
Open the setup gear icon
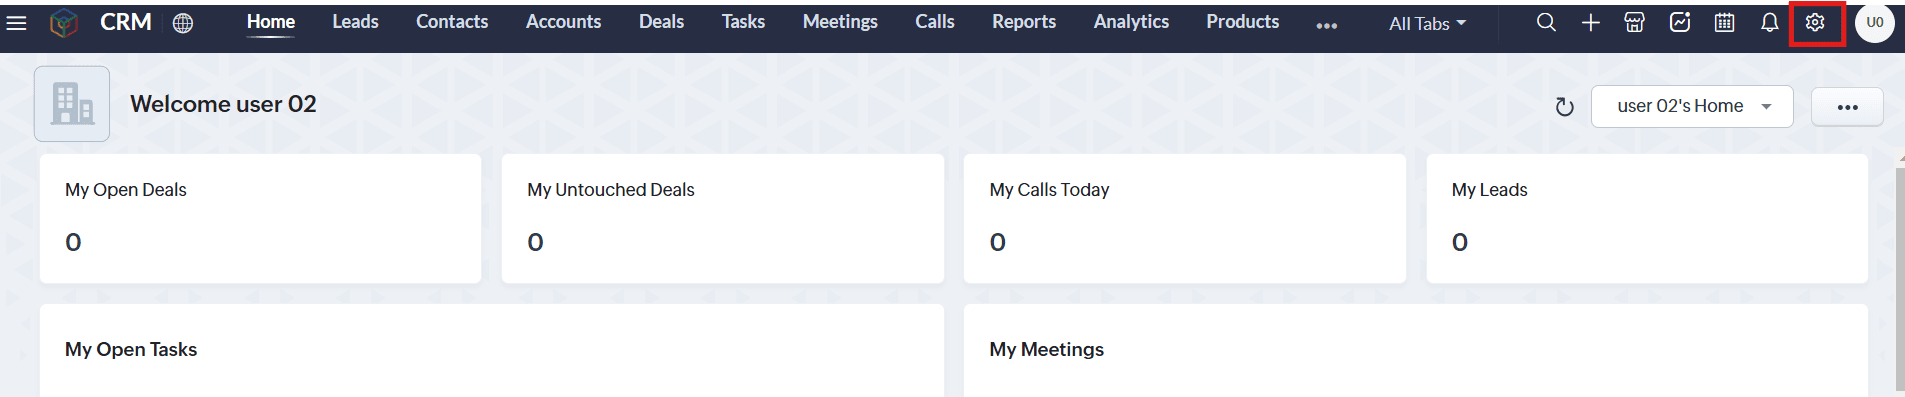[1815, 22]
